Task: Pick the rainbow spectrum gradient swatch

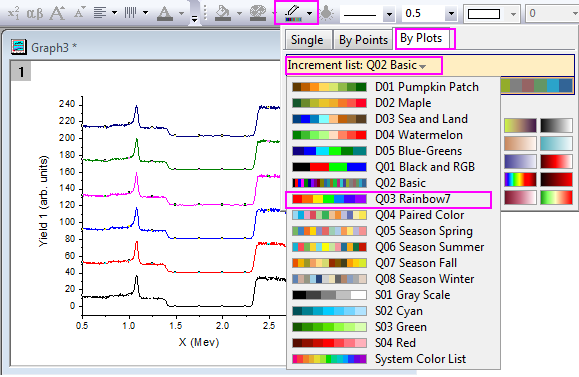Action: (x=520, y=179)
